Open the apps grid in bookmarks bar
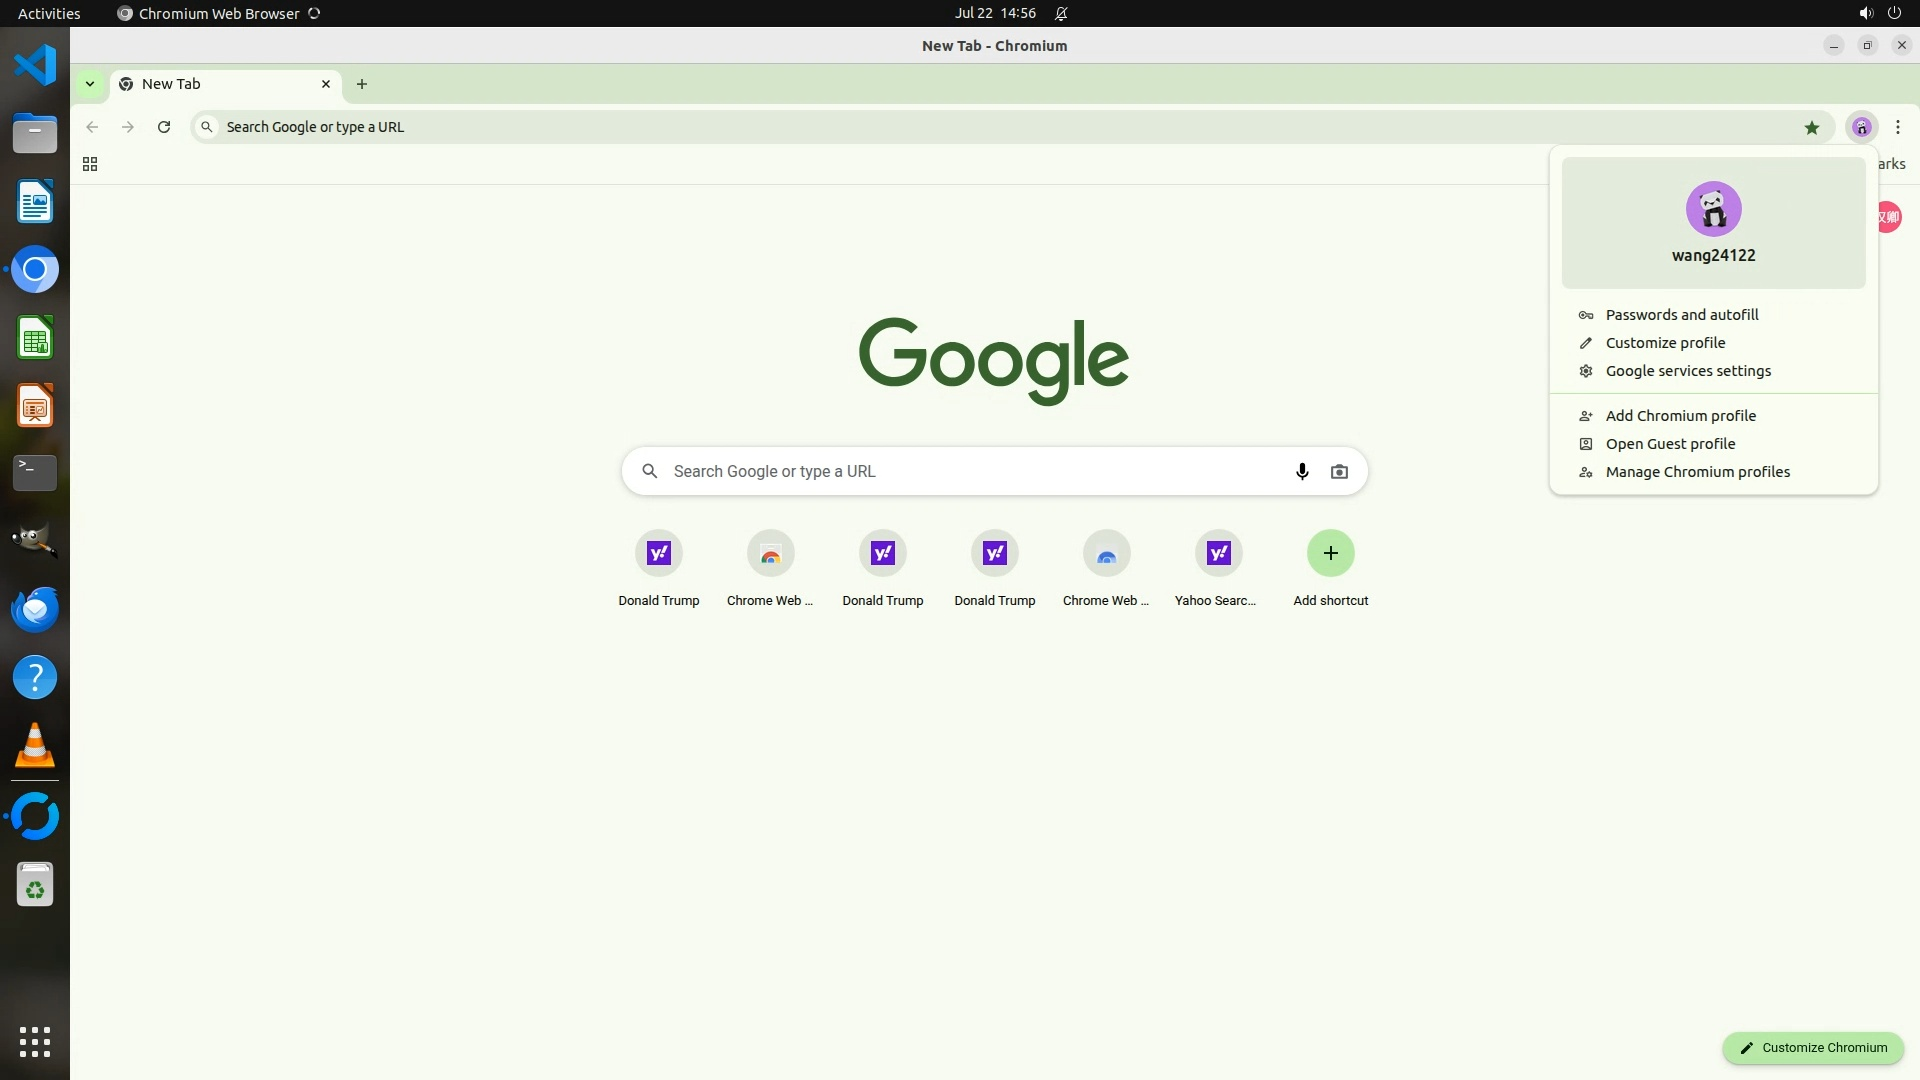Image resolution: width=1920 pixels, height=1080 pixels. (90, 164)
